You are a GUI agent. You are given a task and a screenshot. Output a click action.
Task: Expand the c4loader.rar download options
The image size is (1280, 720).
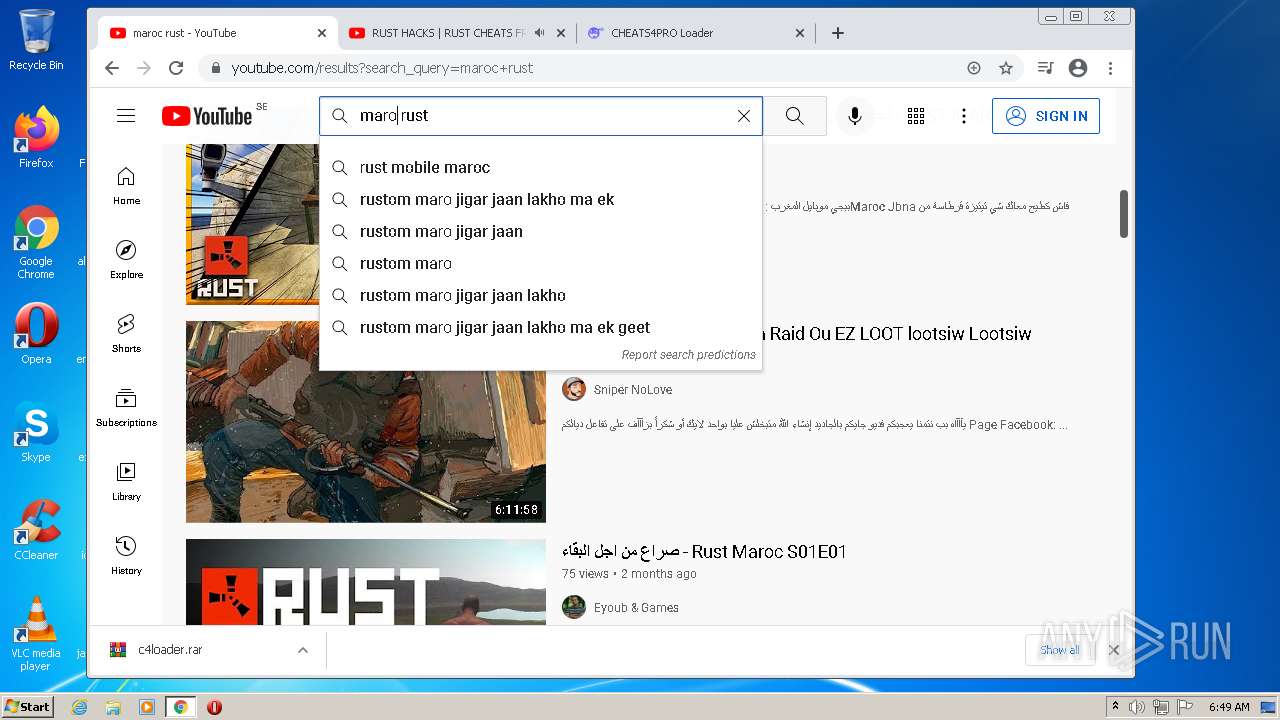point(302,650)
